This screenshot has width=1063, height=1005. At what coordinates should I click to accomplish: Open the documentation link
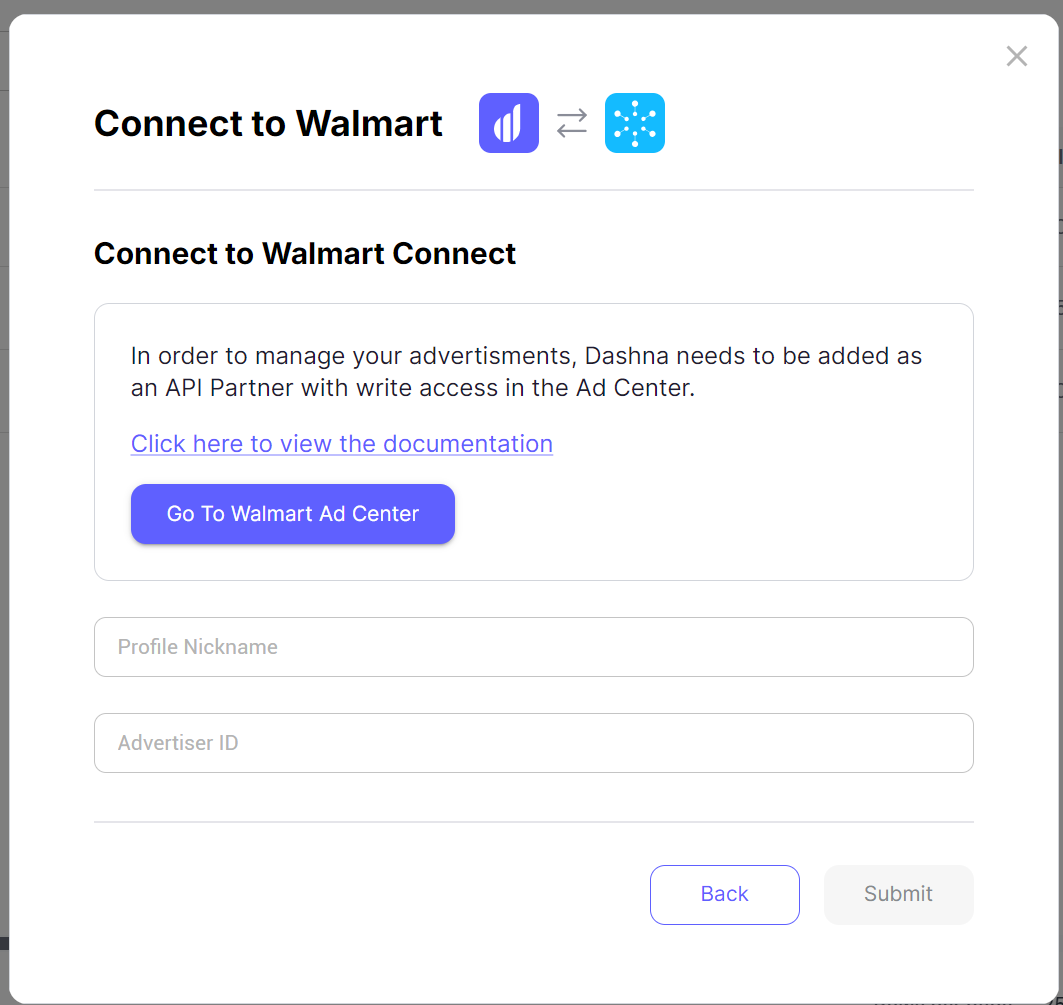tap(341, 444)
